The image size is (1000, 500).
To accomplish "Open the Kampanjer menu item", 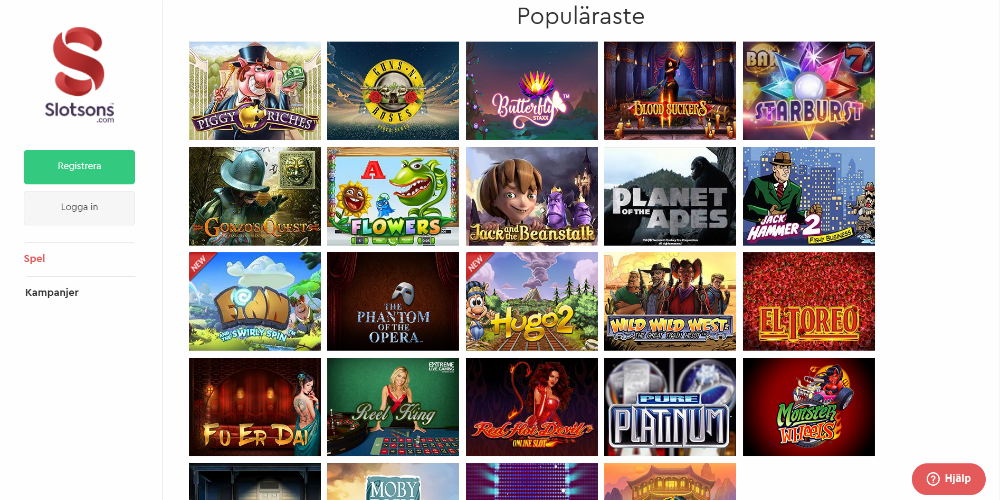I will (x=52, y=293).
